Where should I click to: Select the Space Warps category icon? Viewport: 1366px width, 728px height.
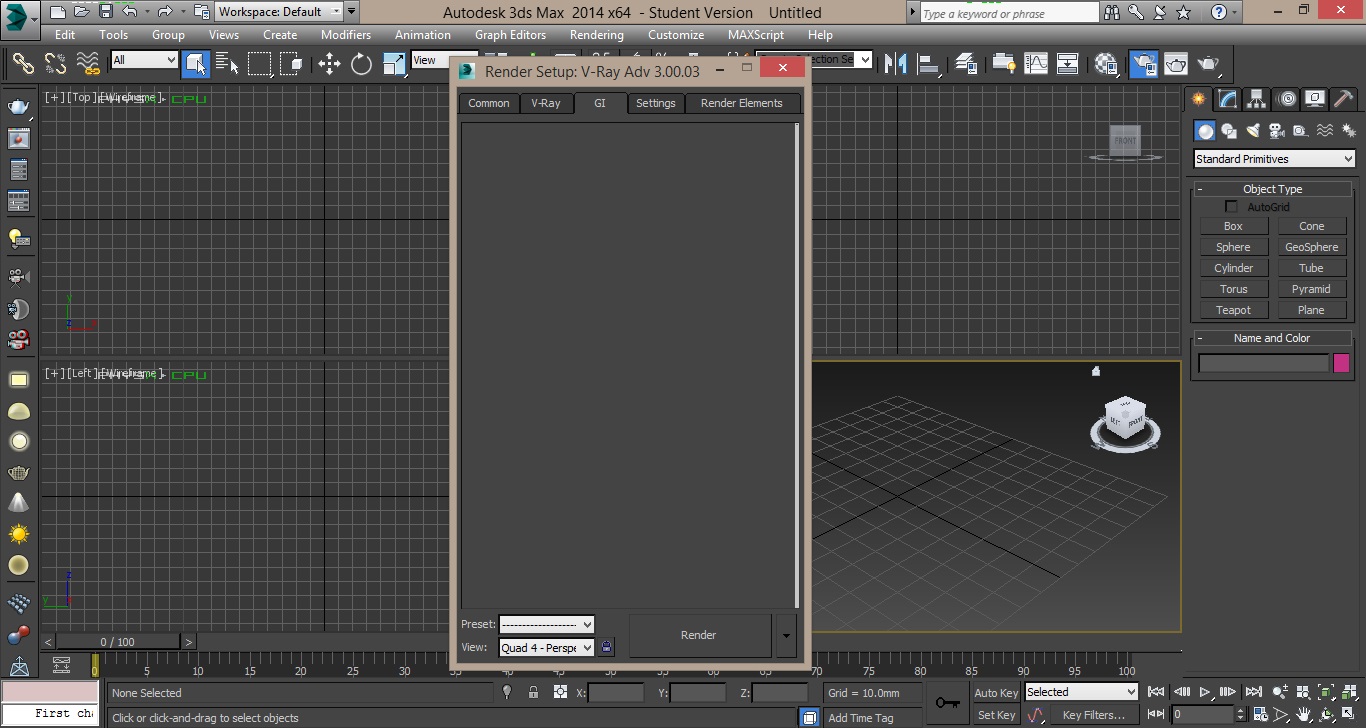[1324, 131]
